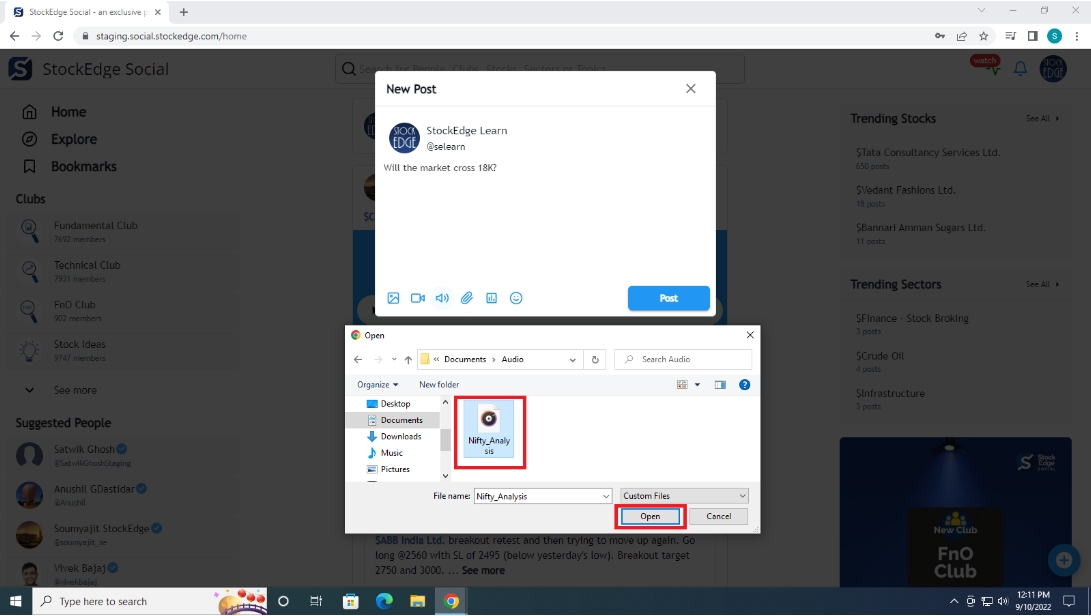Click the video camera icon in New Post
Image resolution: width=1091 pixels, height=616 pixels.
(418, 298)
